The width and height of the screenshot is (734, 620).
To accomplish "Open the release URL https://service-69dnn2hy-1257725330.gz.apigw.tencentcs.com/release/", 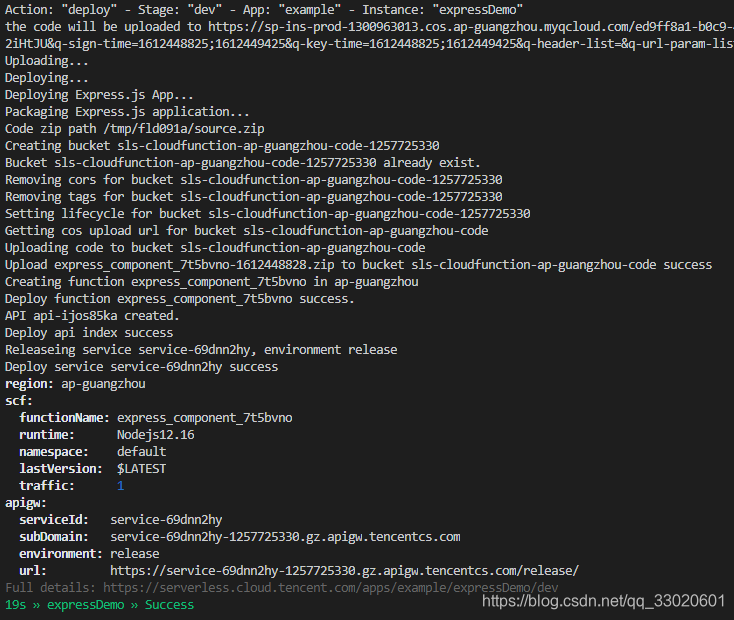I will point(345,570).
